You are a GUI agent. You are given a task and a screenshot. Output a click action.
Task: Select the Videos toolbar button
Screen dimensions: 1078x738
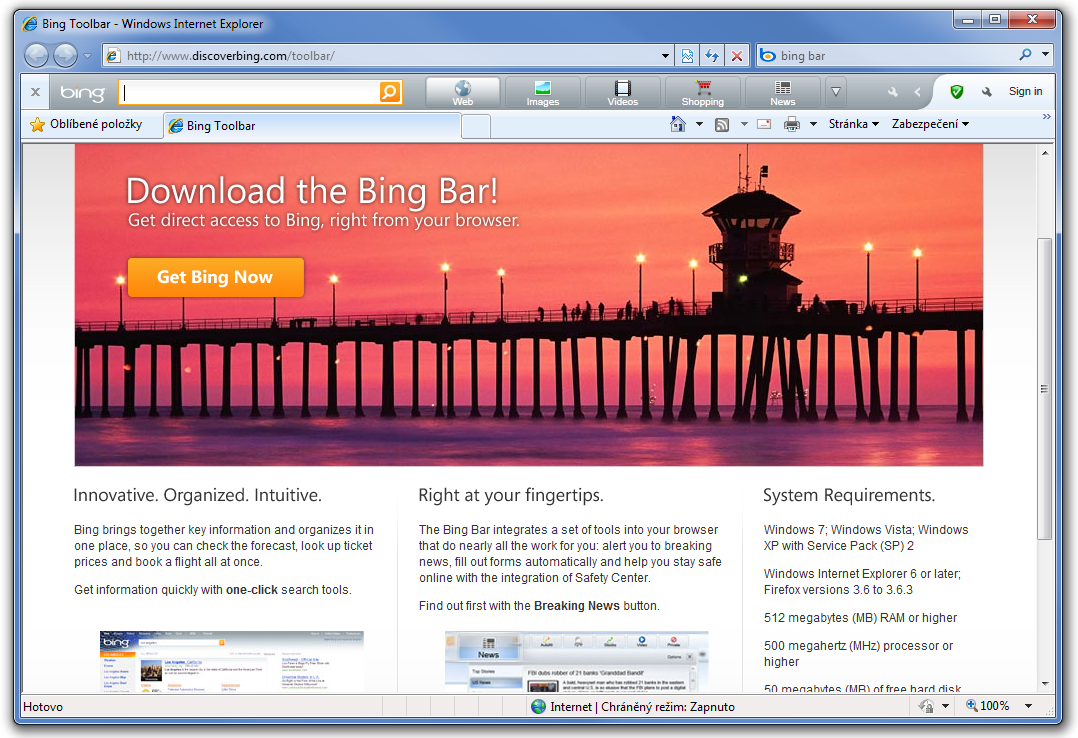[623, 92]
